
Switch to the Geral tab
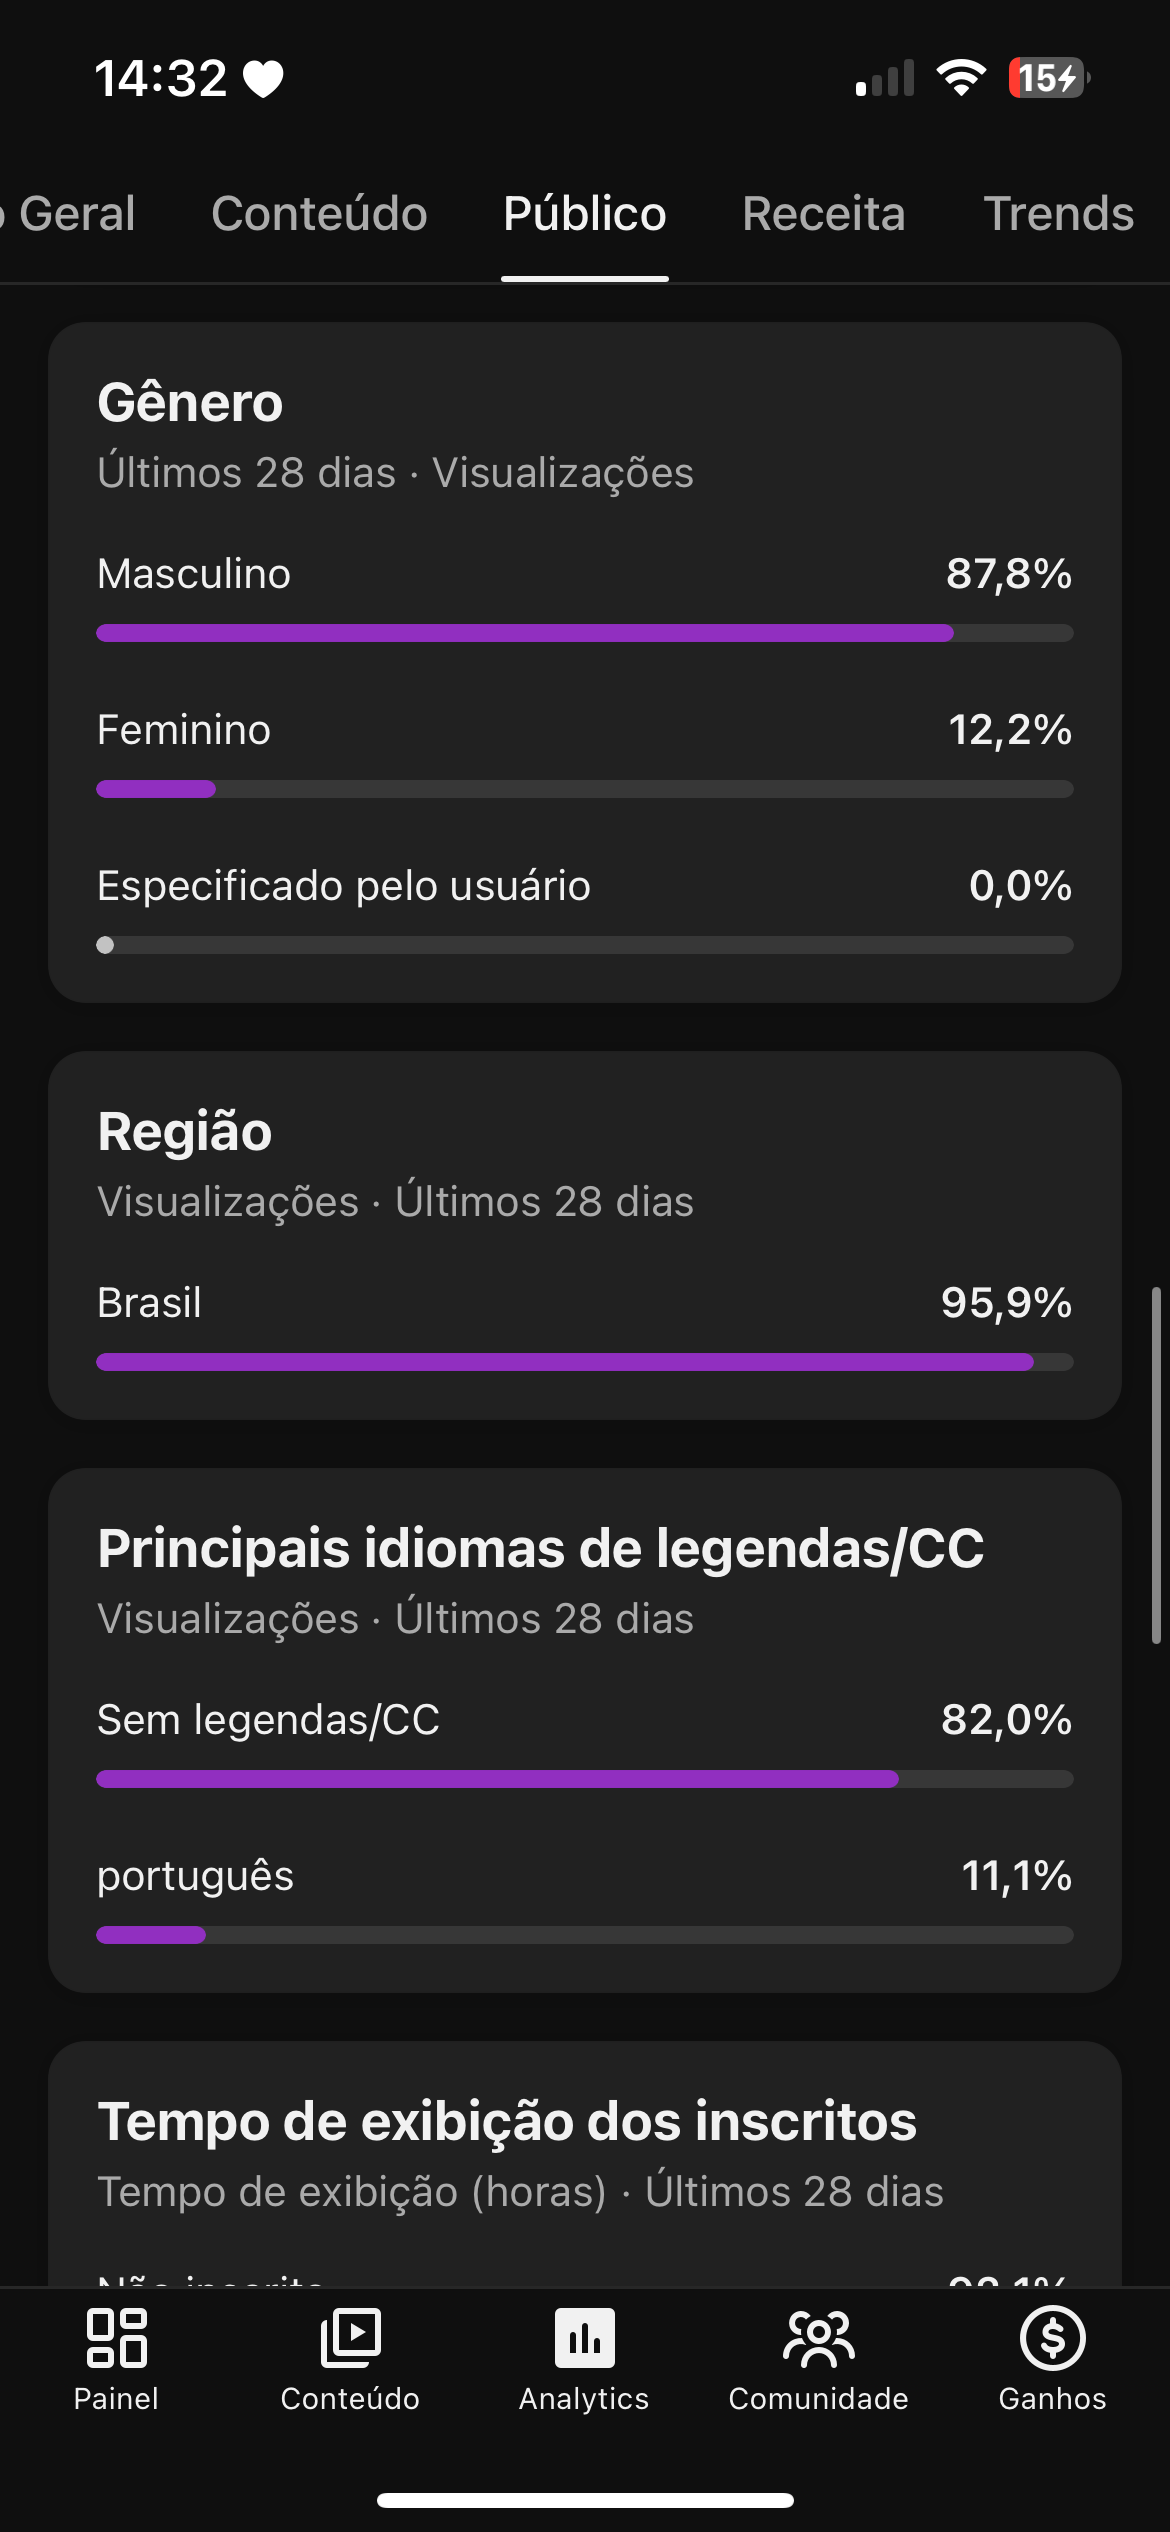(76, 214)
